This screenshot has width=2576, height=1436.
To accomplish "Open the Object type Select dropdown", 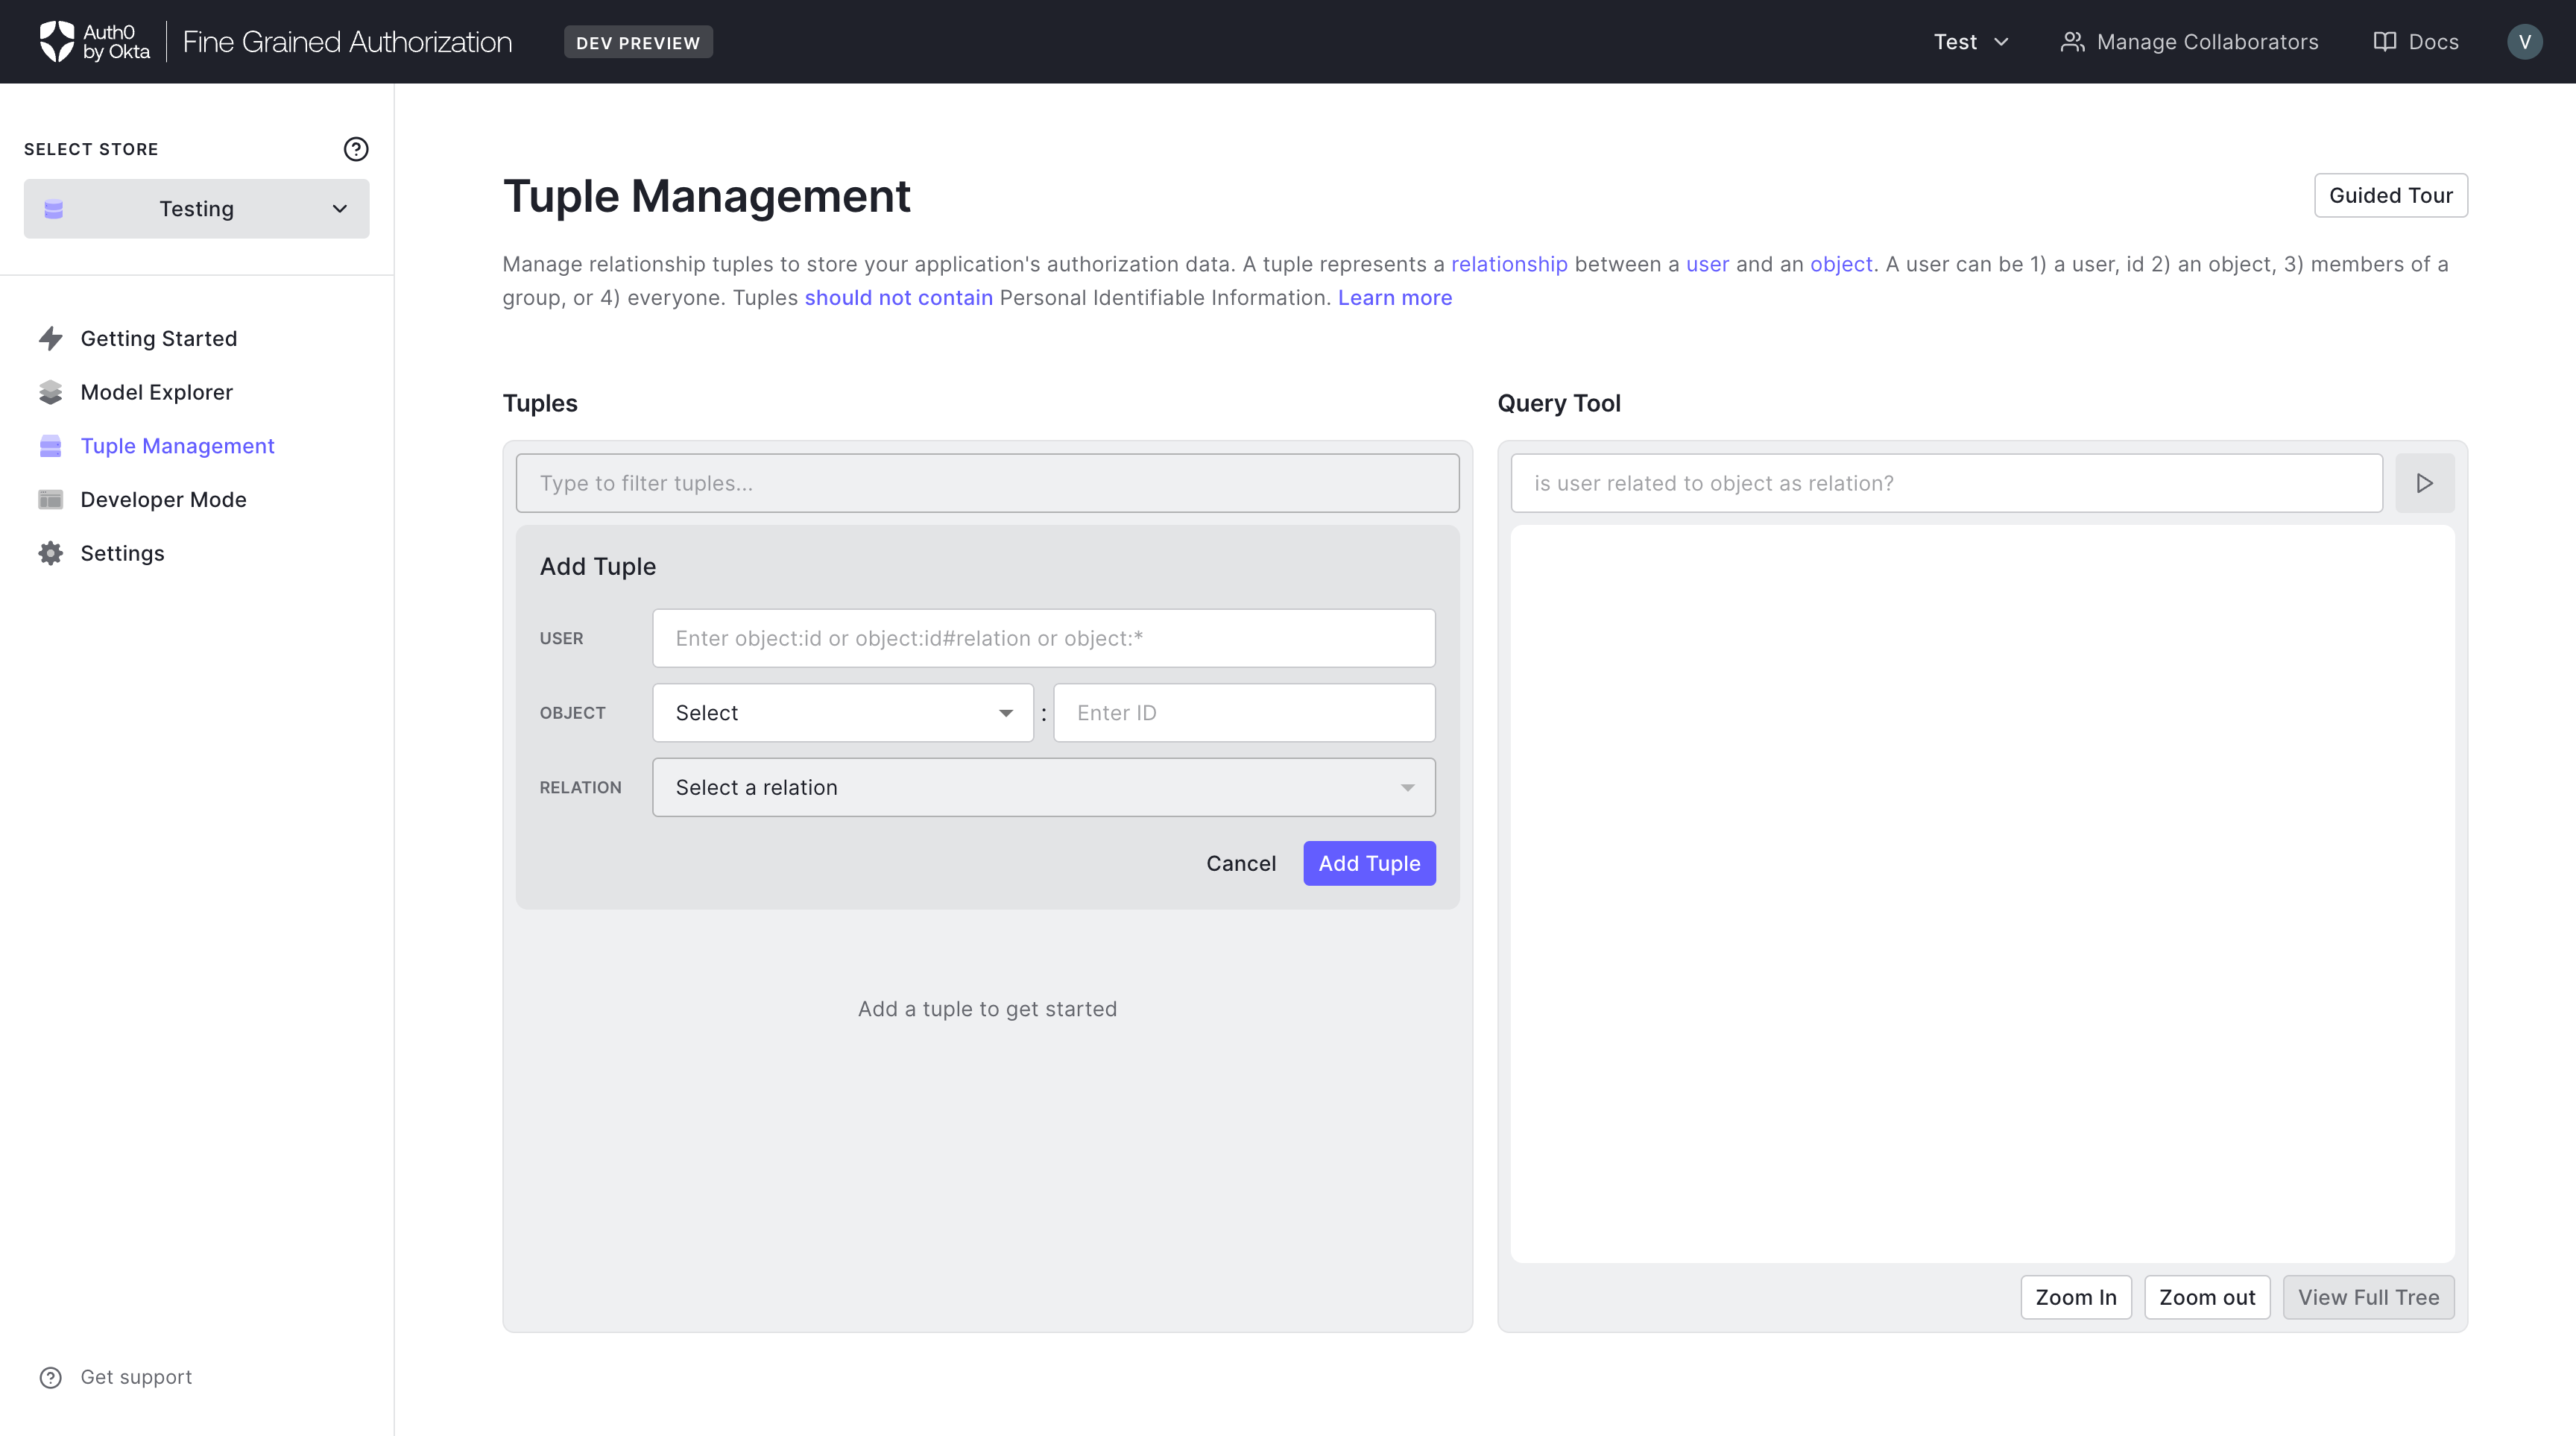I will pyautogui.click(x=843, y=713).
